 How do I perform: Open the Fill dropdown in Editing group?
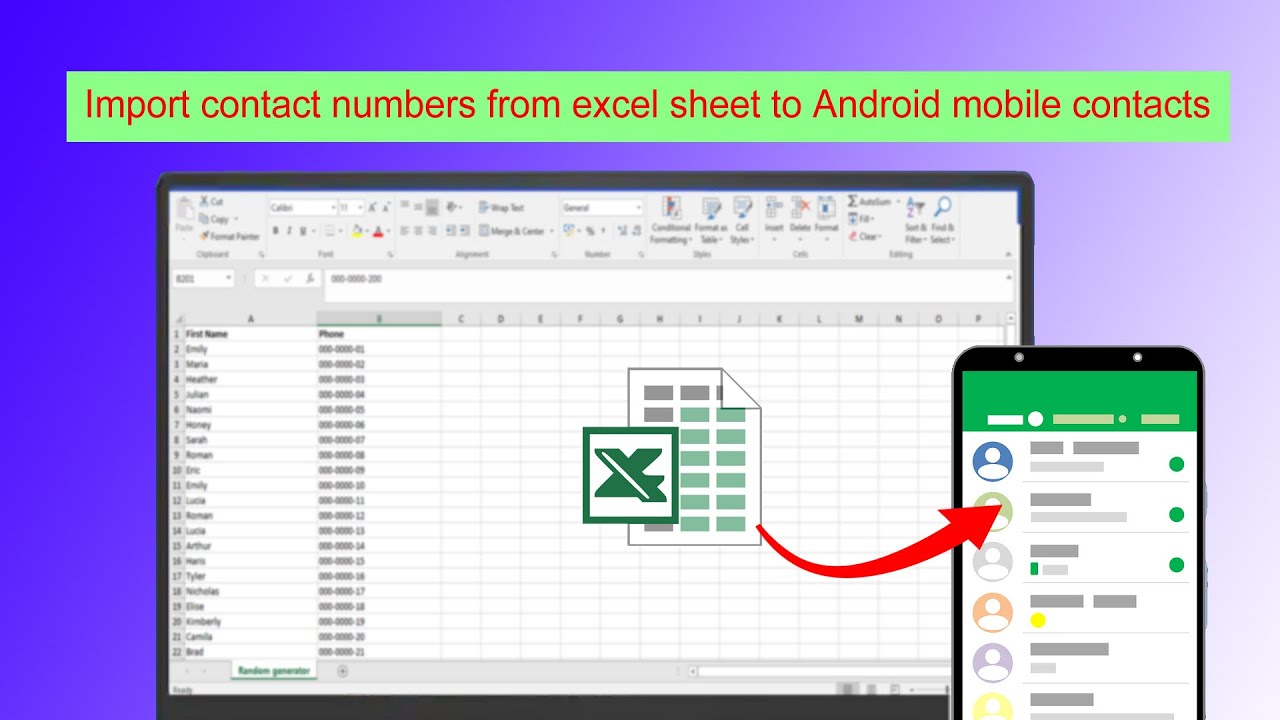861,219
